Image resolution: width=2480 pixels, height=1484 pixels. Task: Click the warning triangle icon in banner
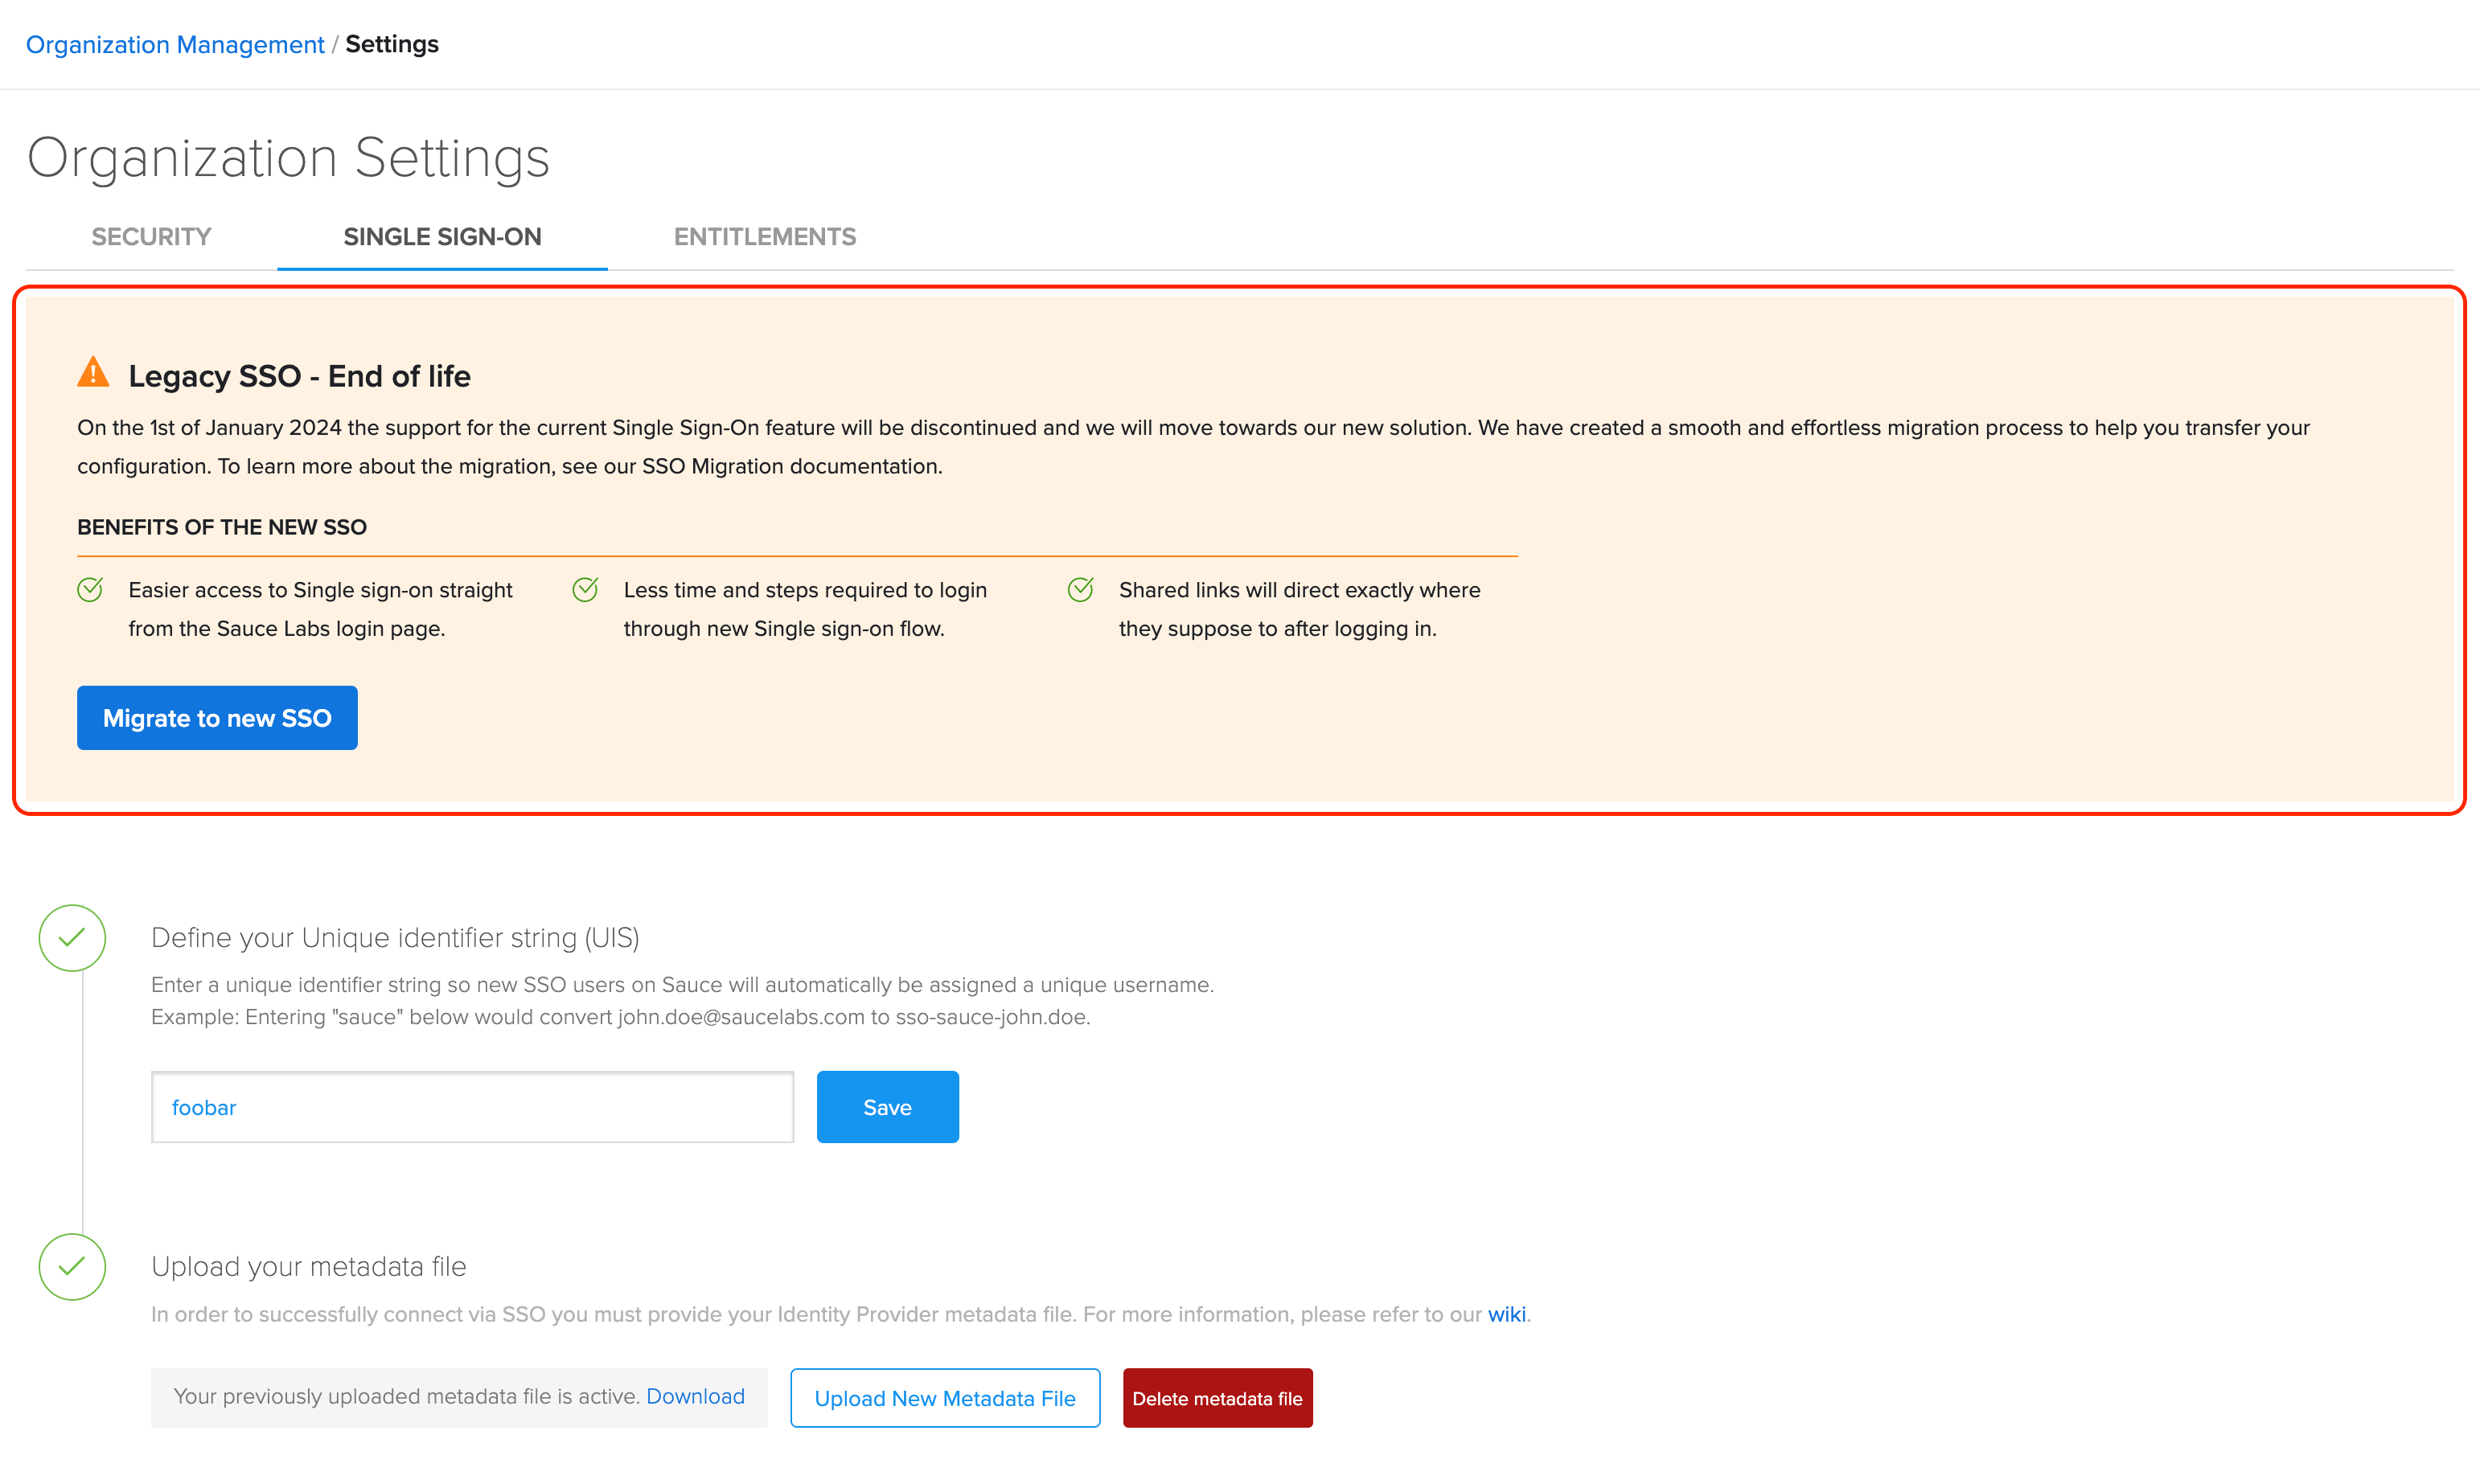click(x=93, y=371)
